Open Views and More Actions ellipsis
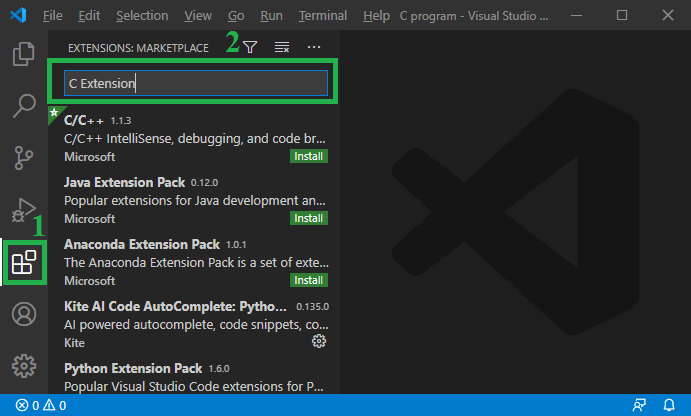The width and height of the screenshot is (691, 416). pos(314,47)
